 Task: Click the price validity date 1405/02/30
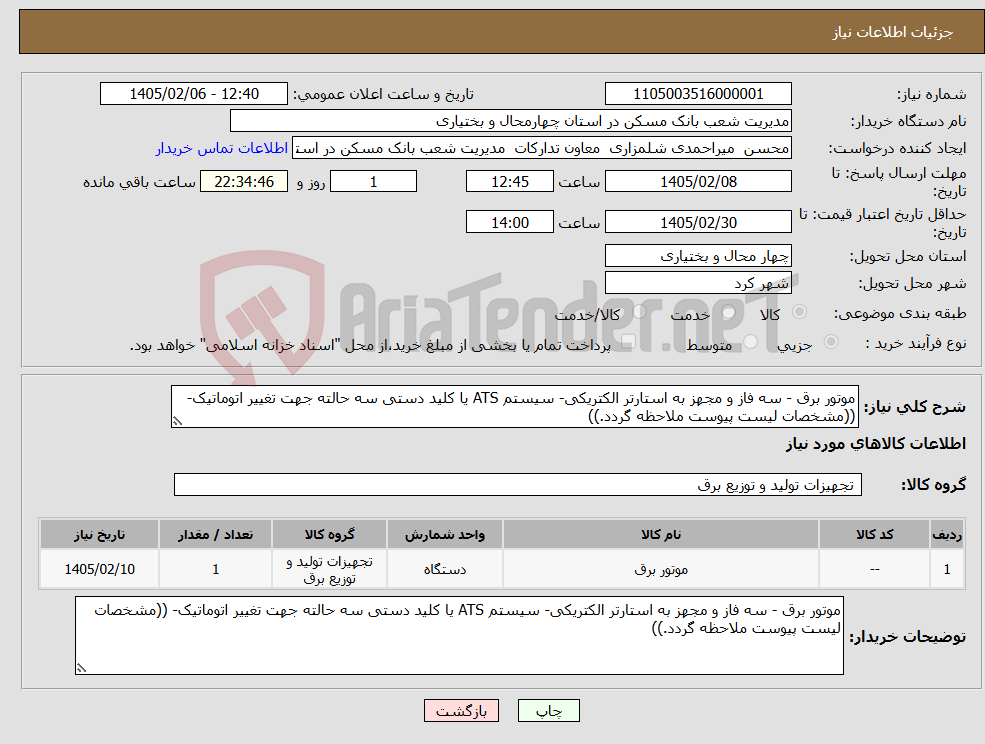(x=698, y=222)
